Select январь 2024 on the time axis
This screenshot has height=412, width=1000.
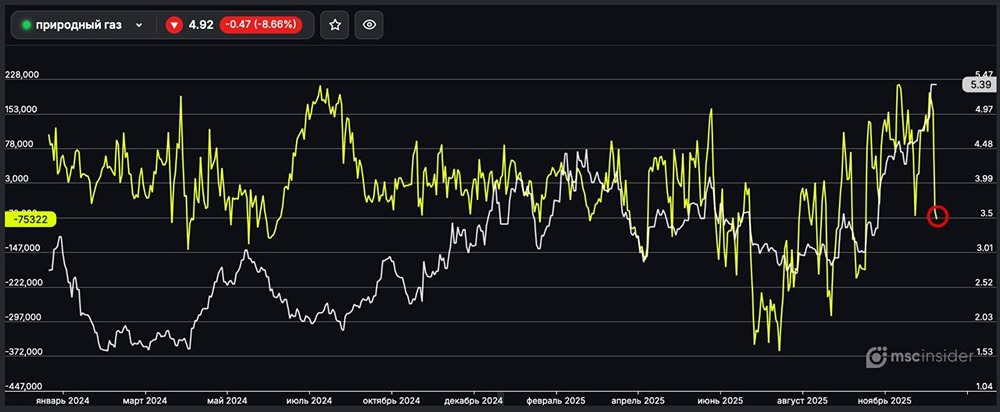click(62, 400)
